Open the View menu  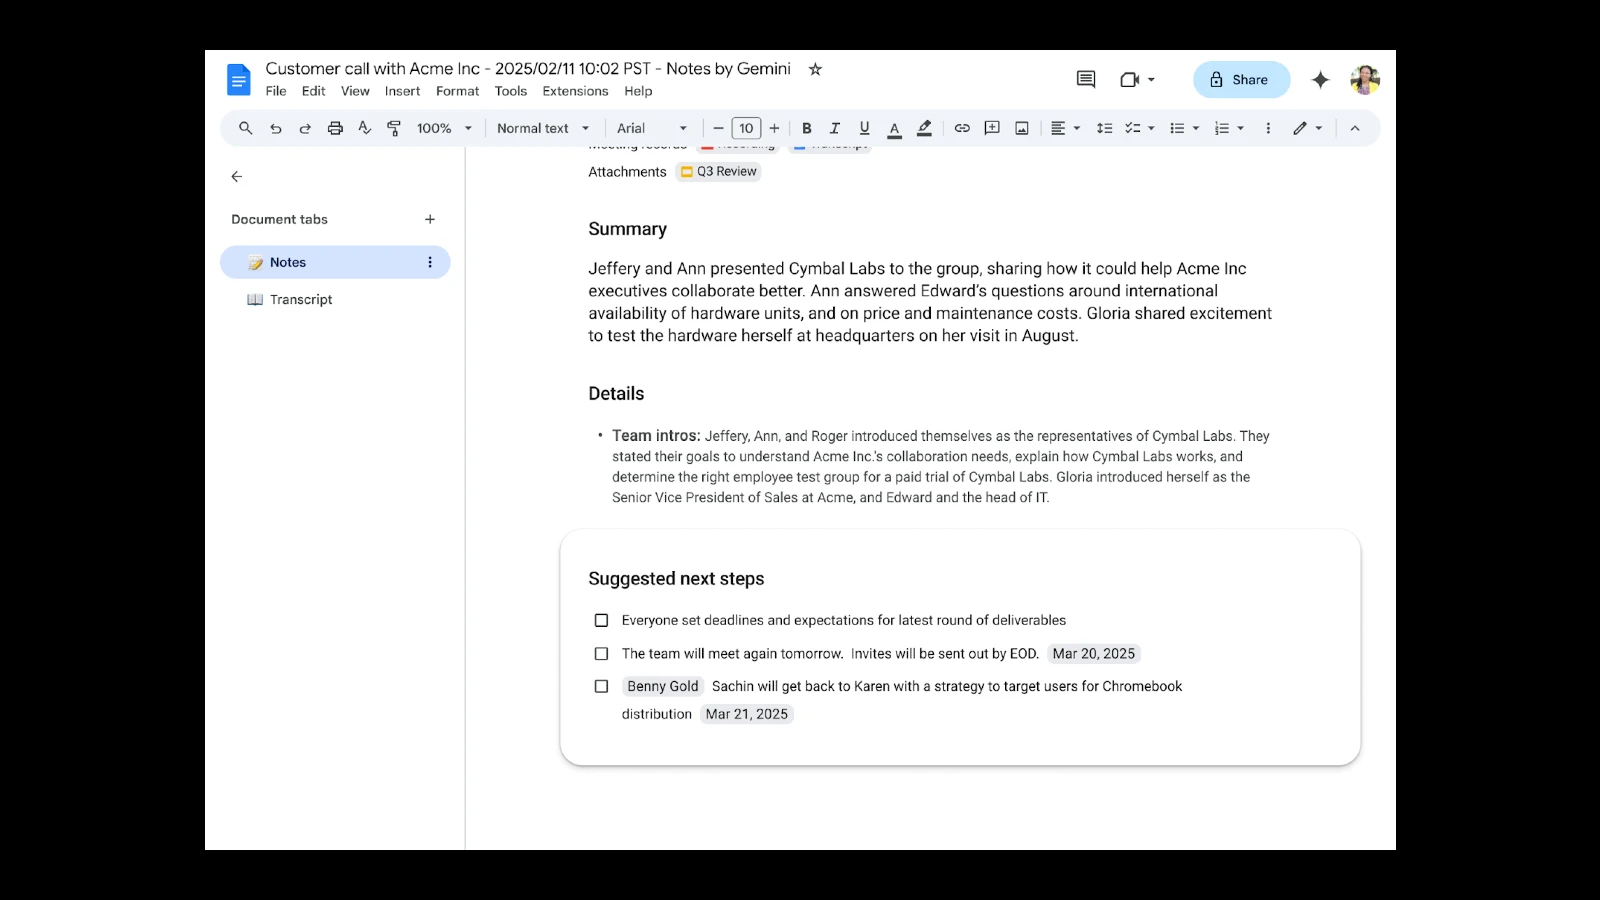(355, 91)
